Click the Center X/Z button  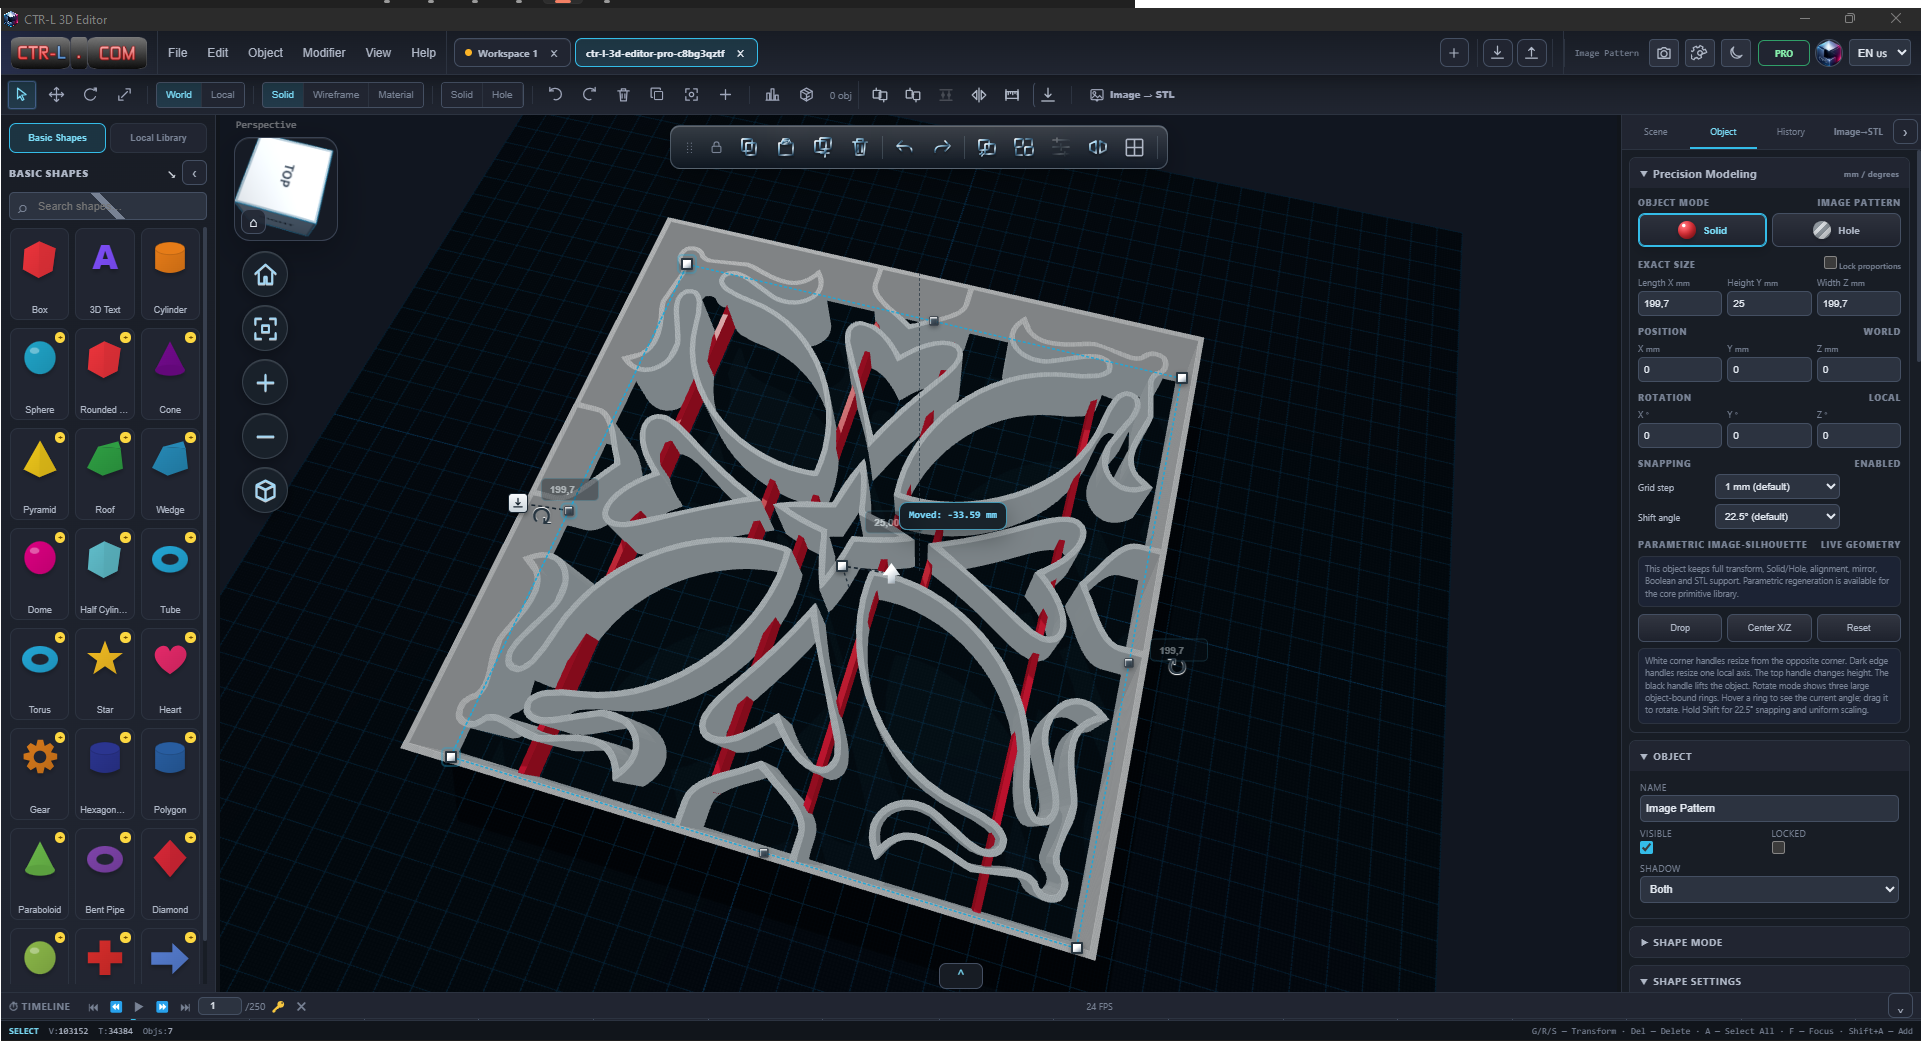click(x=1769, y=628)
